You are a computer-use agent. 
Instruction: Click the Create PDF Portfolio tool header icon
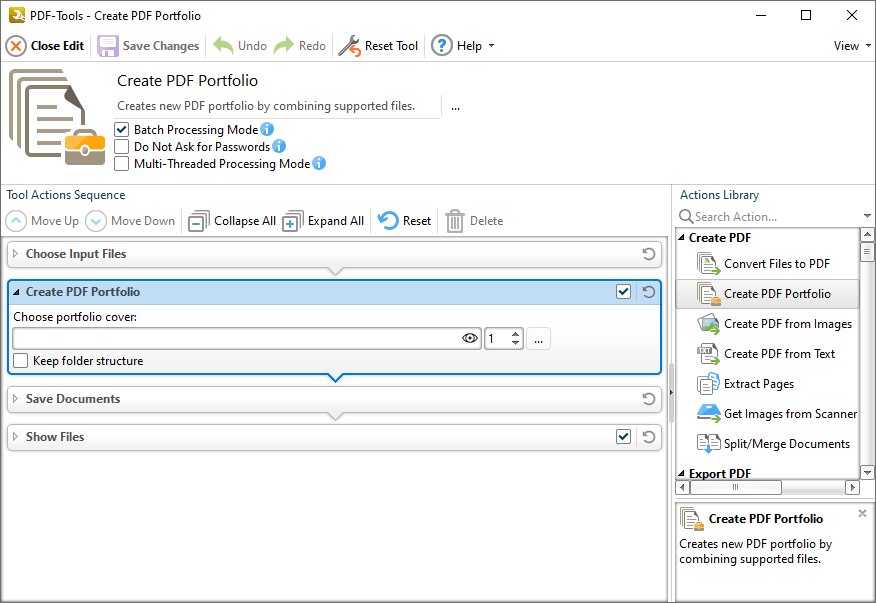(57, 117)
